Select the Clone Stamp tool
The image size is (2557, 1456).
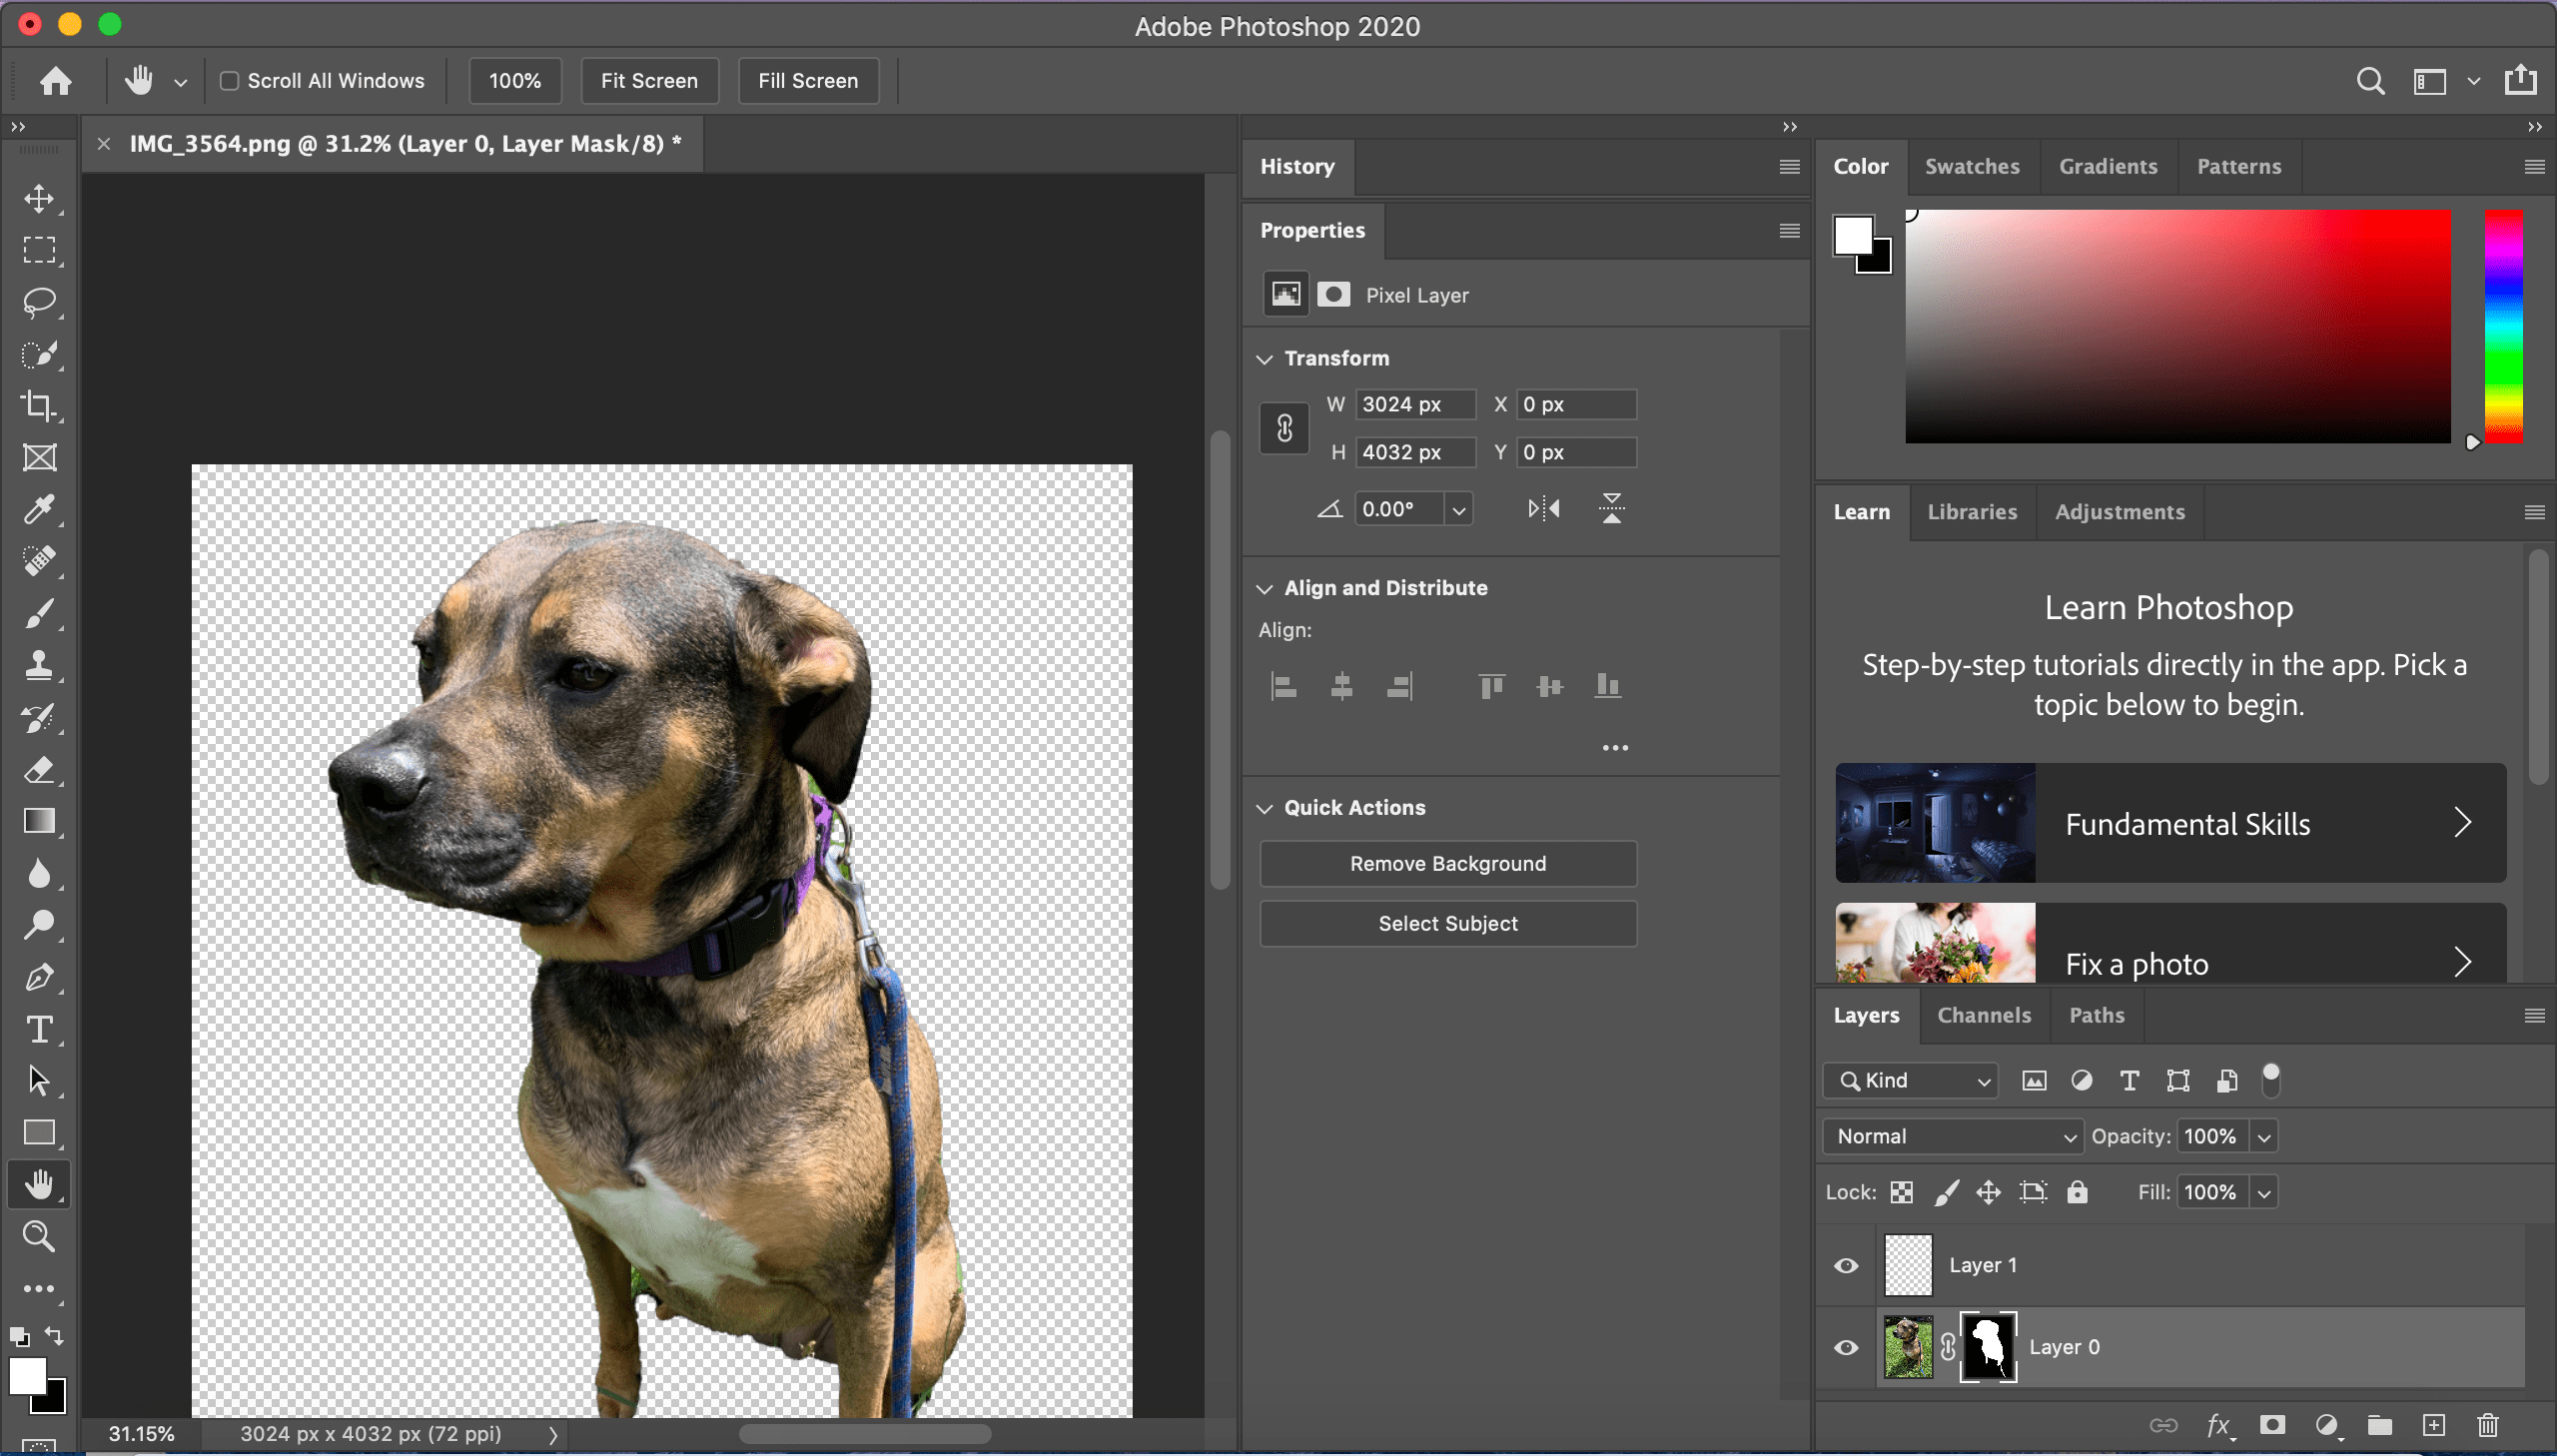39,665
